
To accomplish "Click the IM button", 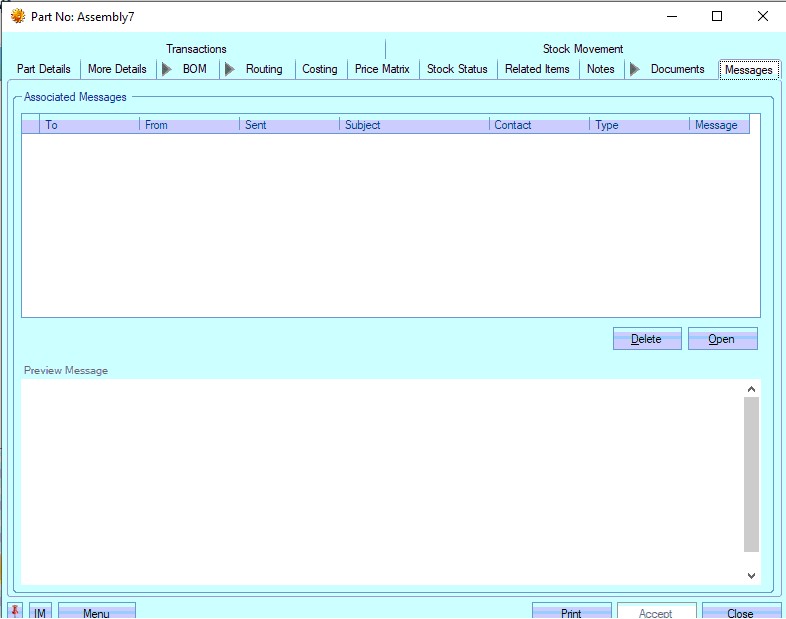I will point(40,612).
